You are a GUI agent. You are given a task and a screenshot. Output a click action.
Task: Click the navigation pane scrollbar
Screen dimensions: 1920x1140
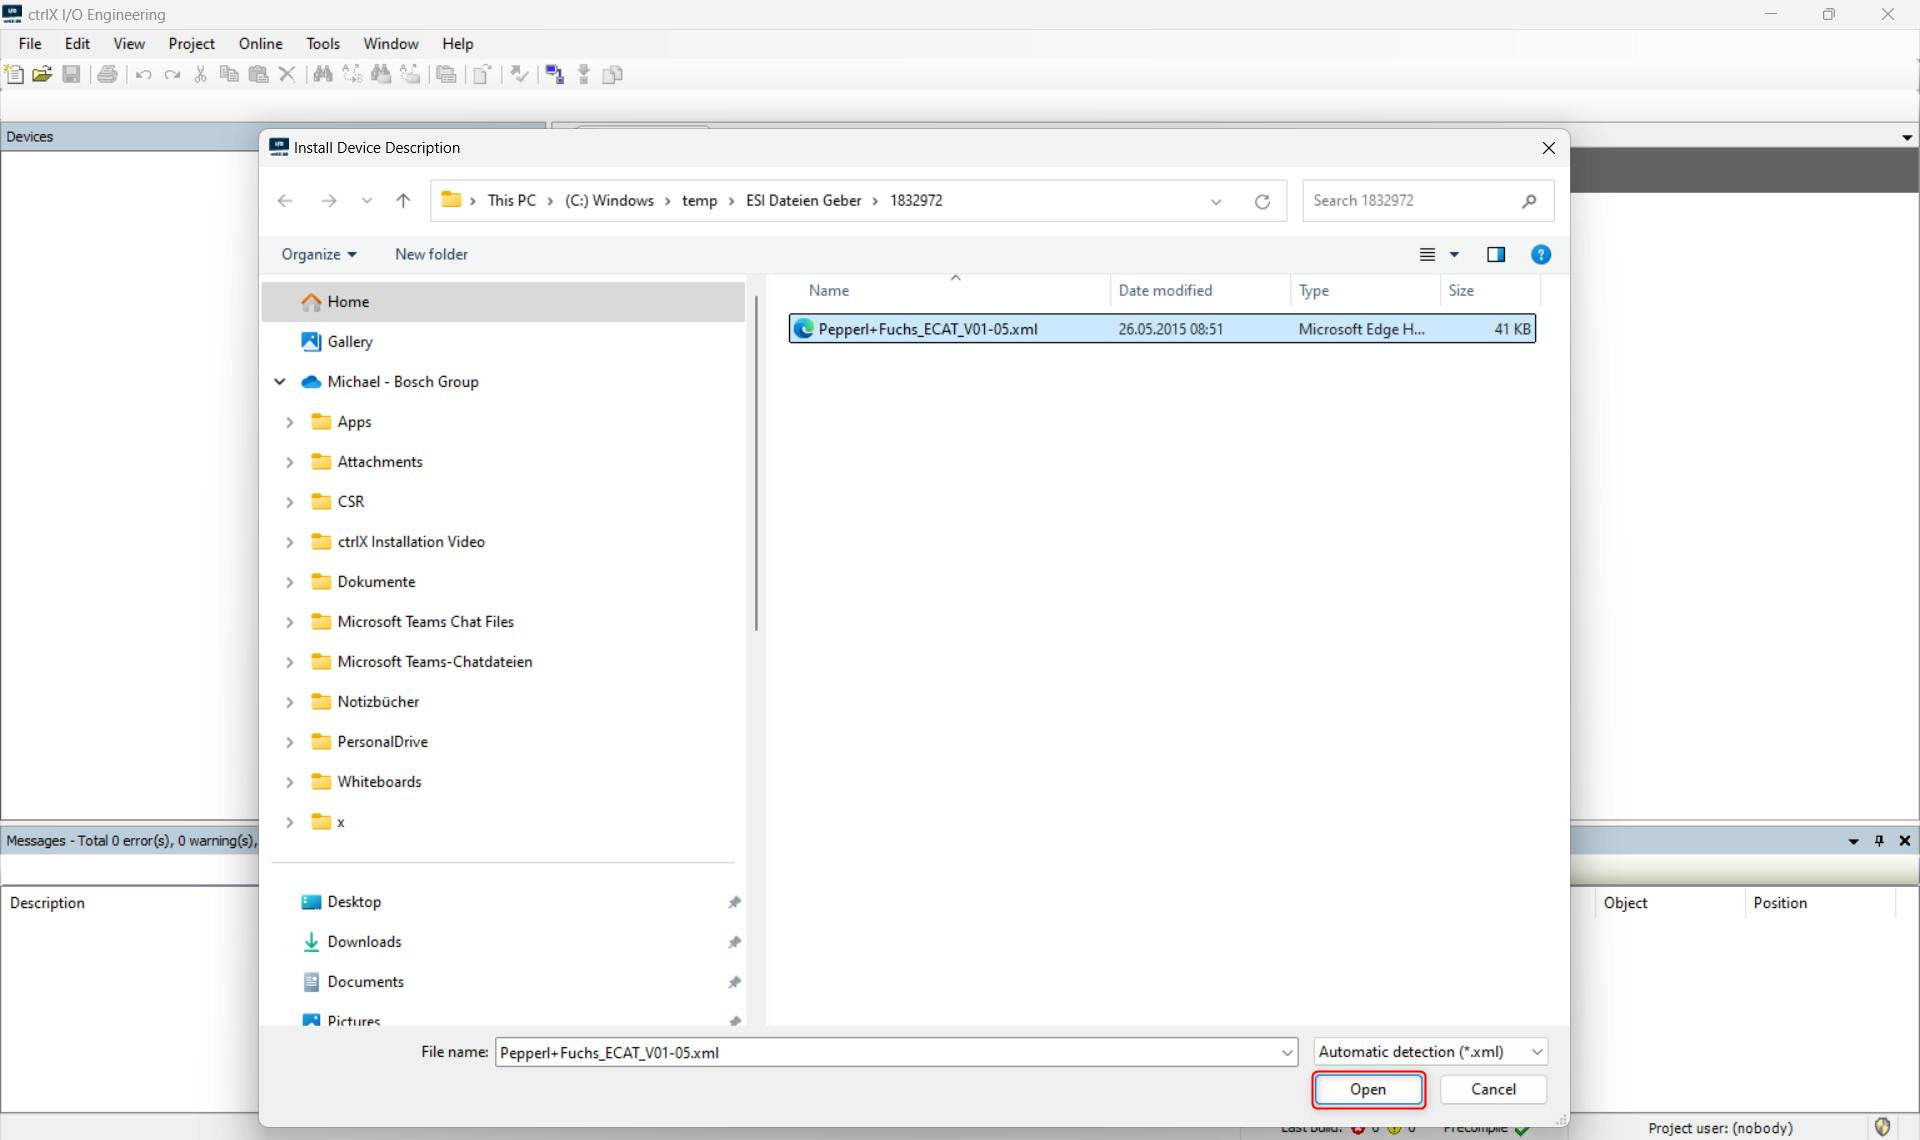[756, 460]
